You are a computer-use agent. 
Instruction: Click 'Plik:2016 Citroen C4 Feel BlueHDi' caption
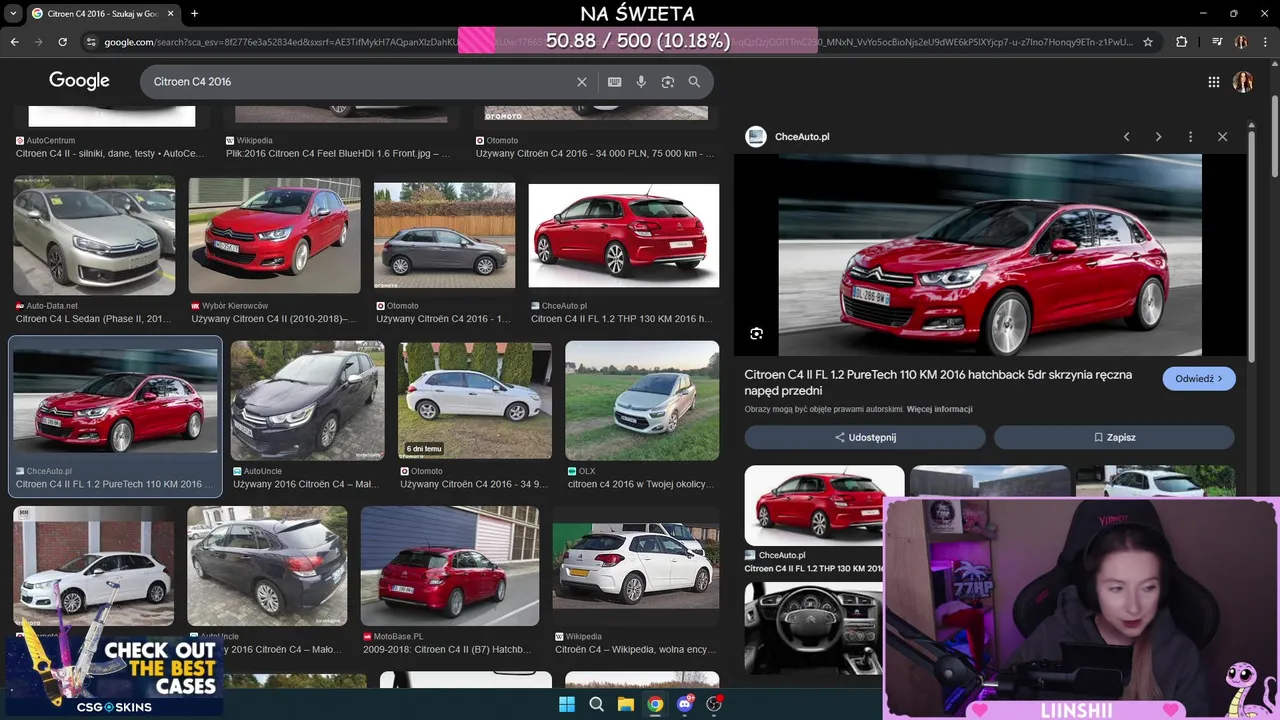[x=338, y=154]
